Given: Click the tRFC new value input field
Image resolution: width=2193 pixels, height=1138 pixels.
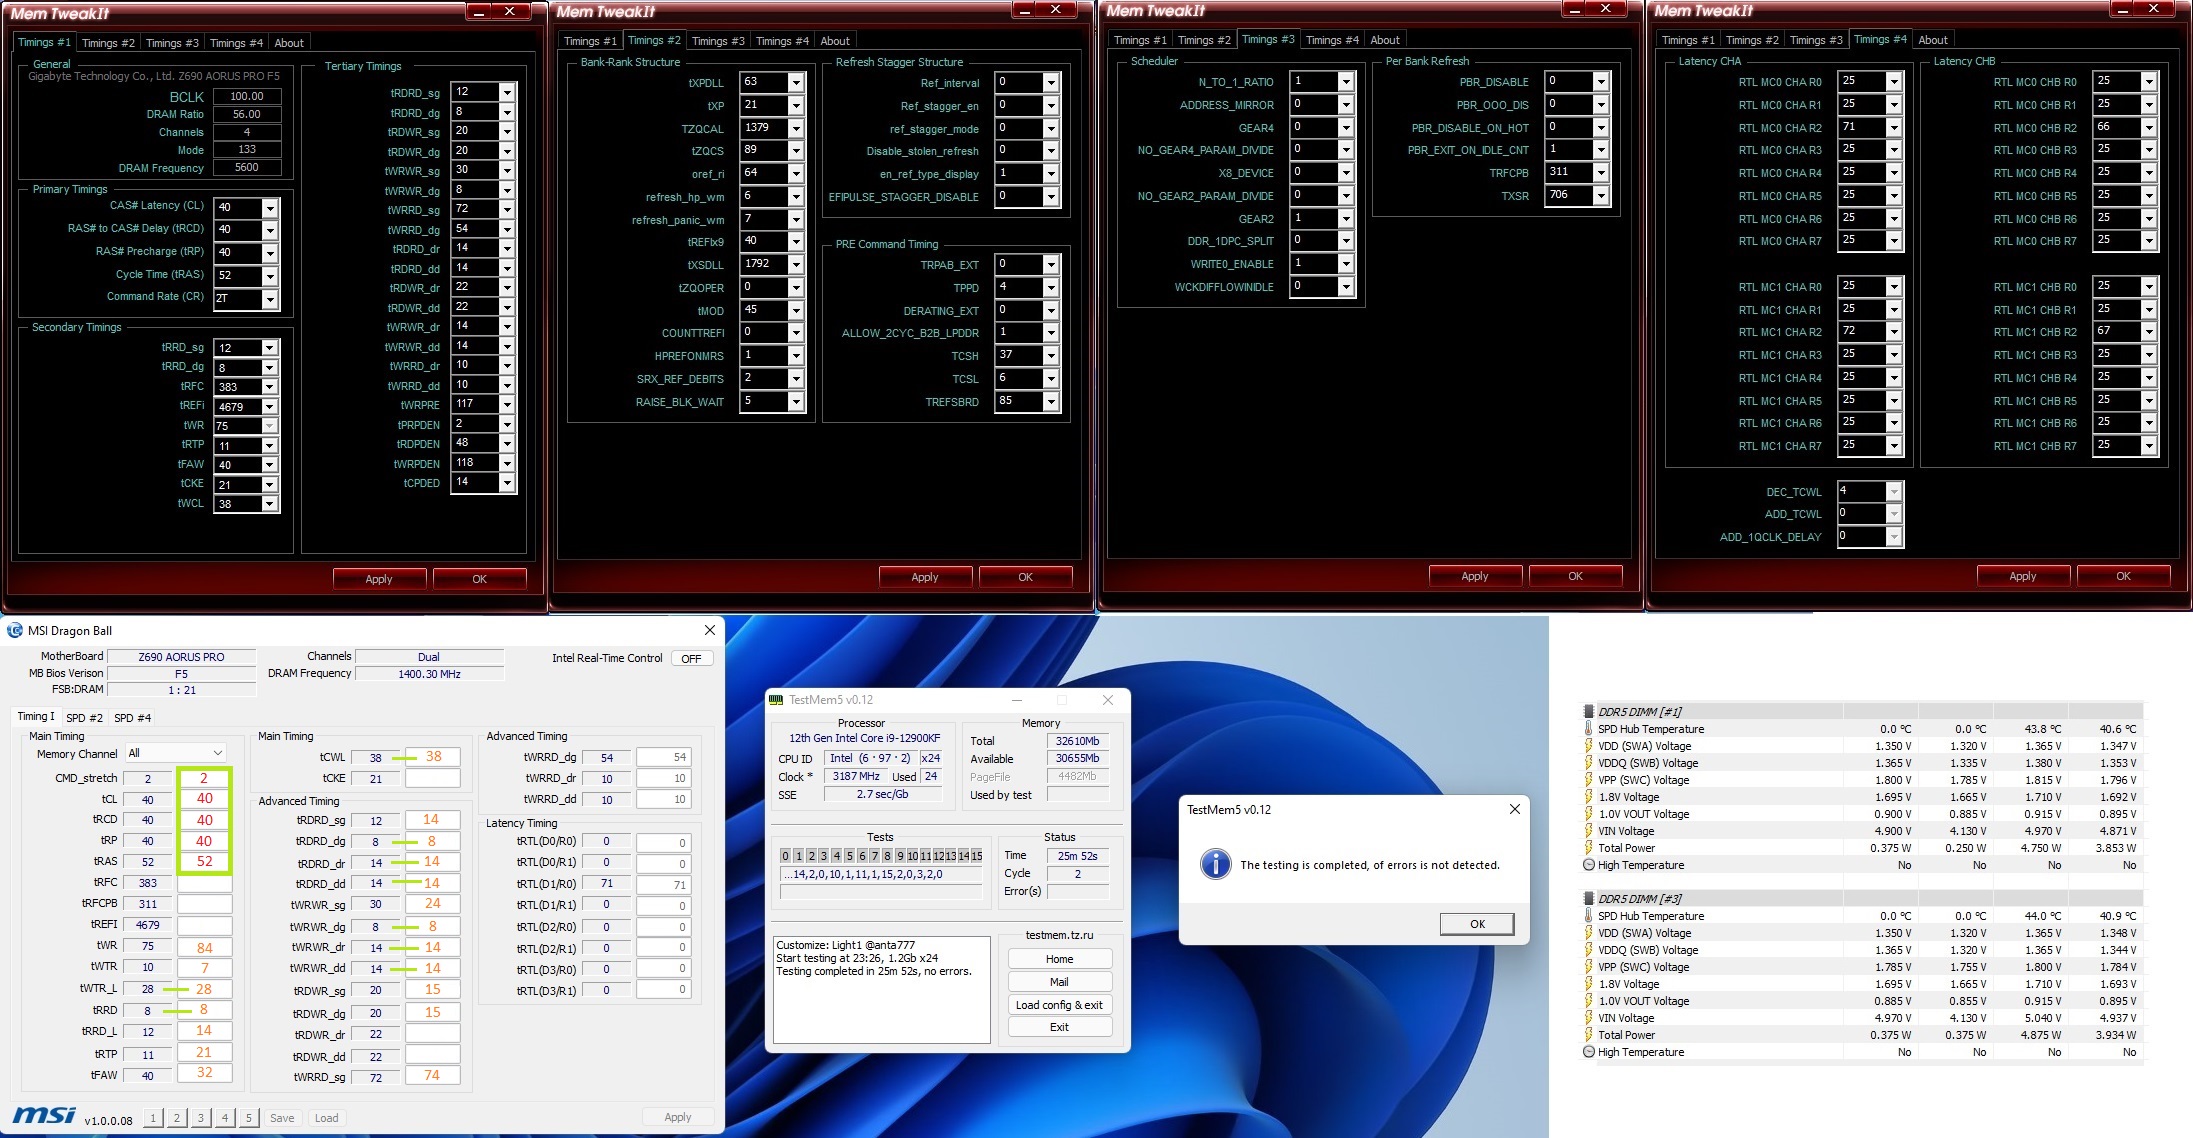Looking at the screenshot, I should (205, 883).
